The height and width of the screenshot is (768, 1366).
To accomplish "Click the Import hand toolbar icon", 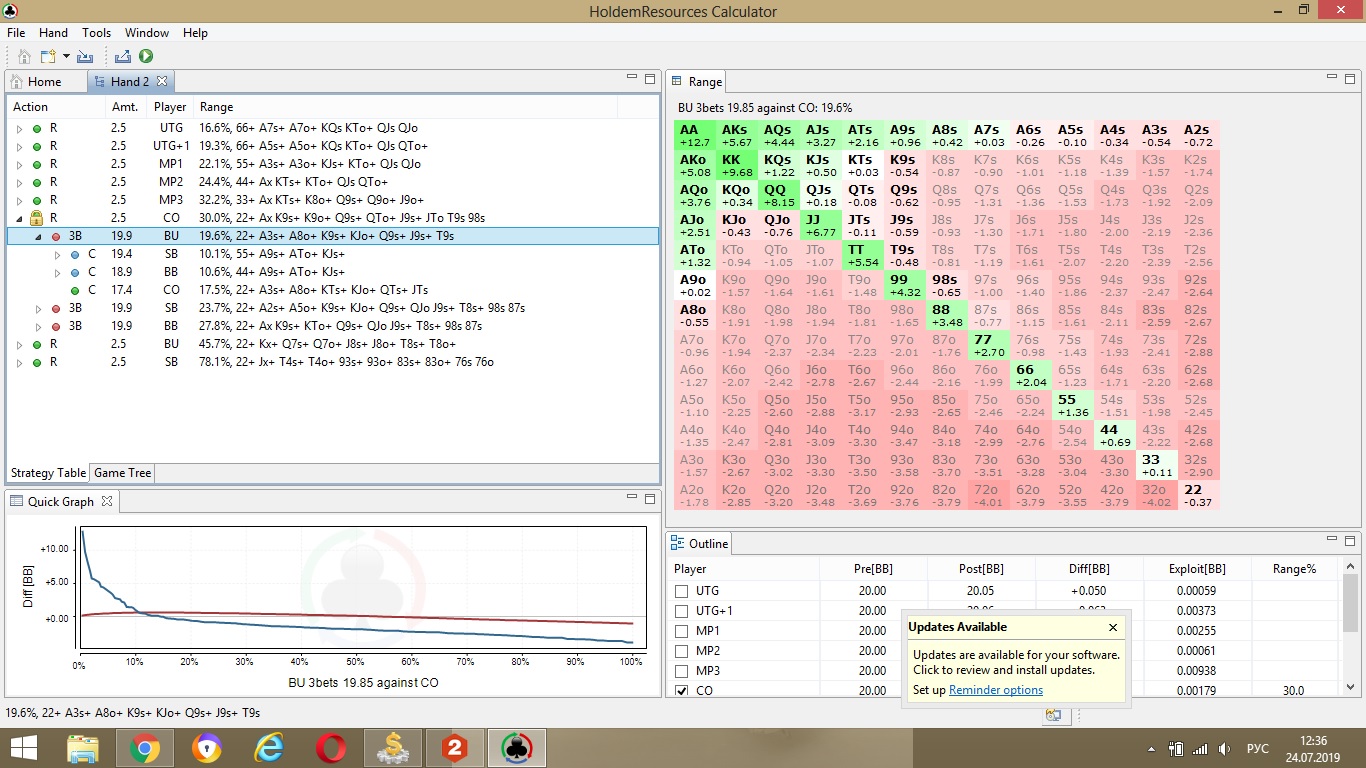I will tap(85, 57).
